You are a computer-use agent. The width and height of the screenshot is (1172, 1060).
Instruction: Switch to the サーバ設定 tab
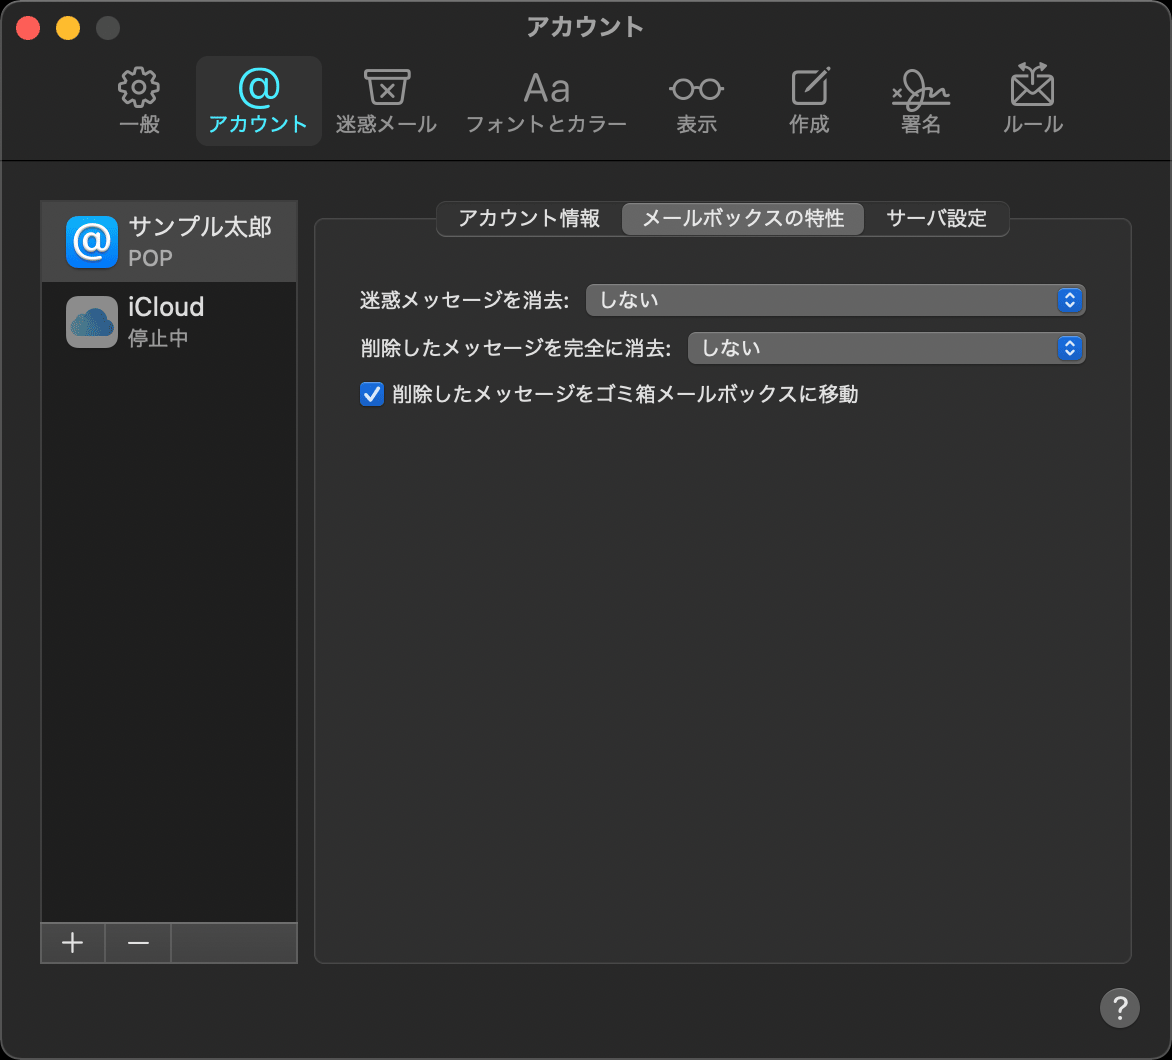(x=936, y=218)
